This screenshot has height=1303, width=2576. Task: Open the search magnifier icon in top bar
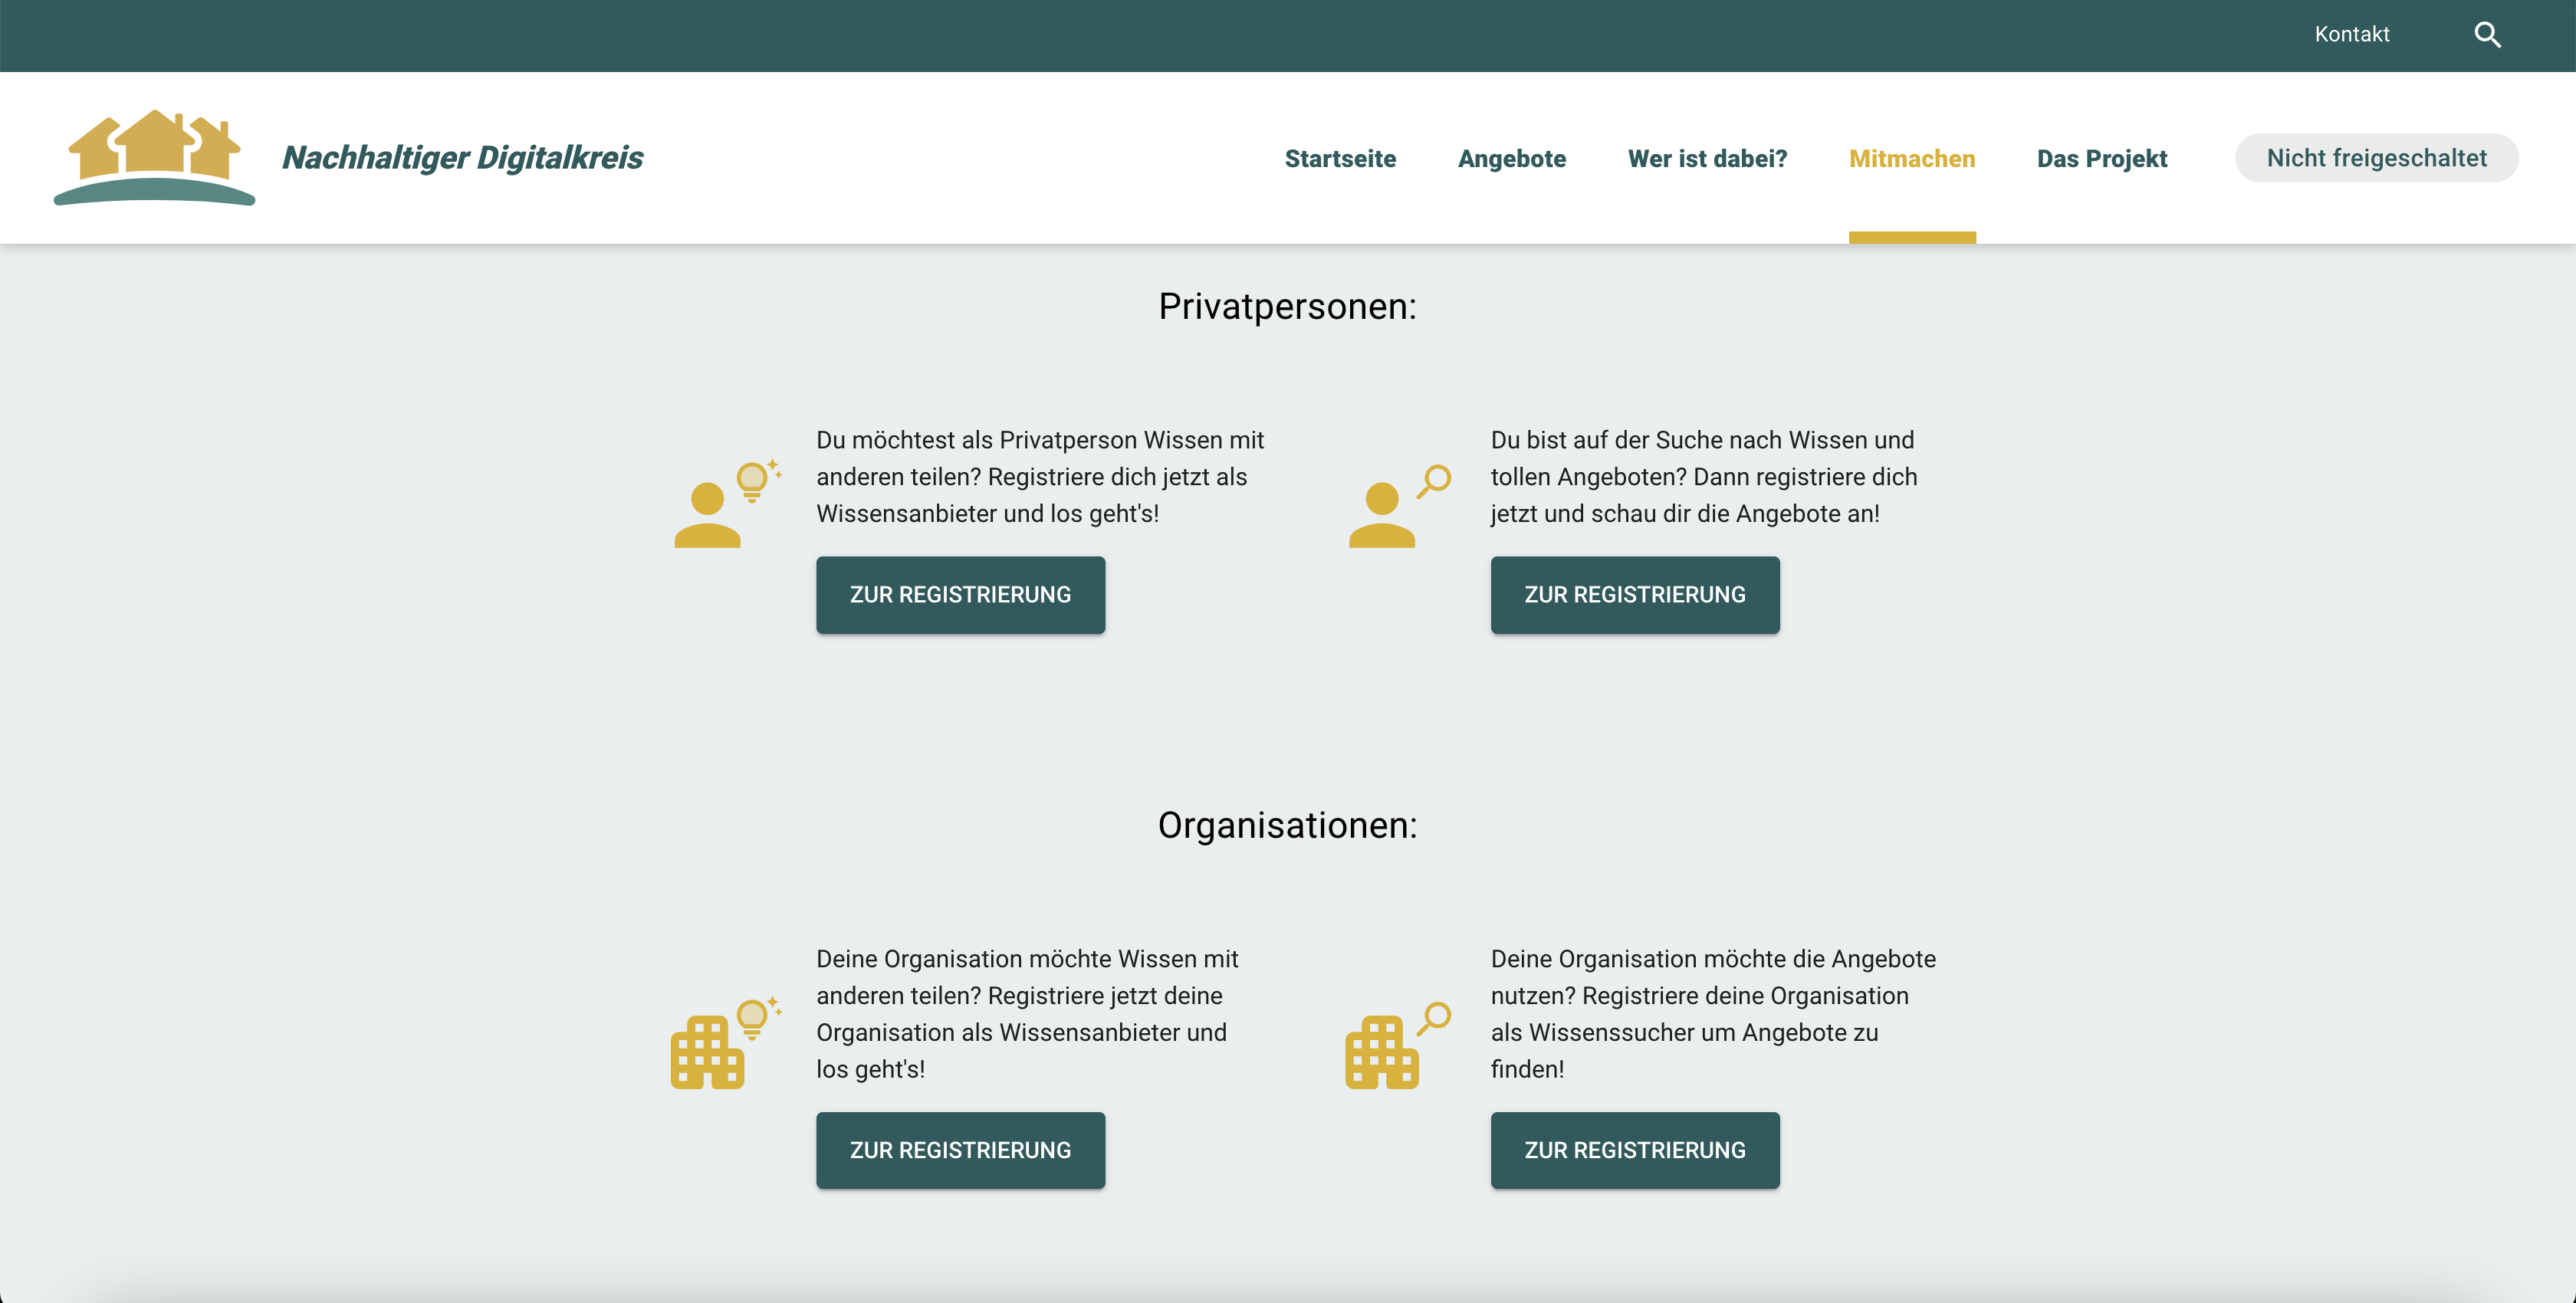pos(2487,35)
